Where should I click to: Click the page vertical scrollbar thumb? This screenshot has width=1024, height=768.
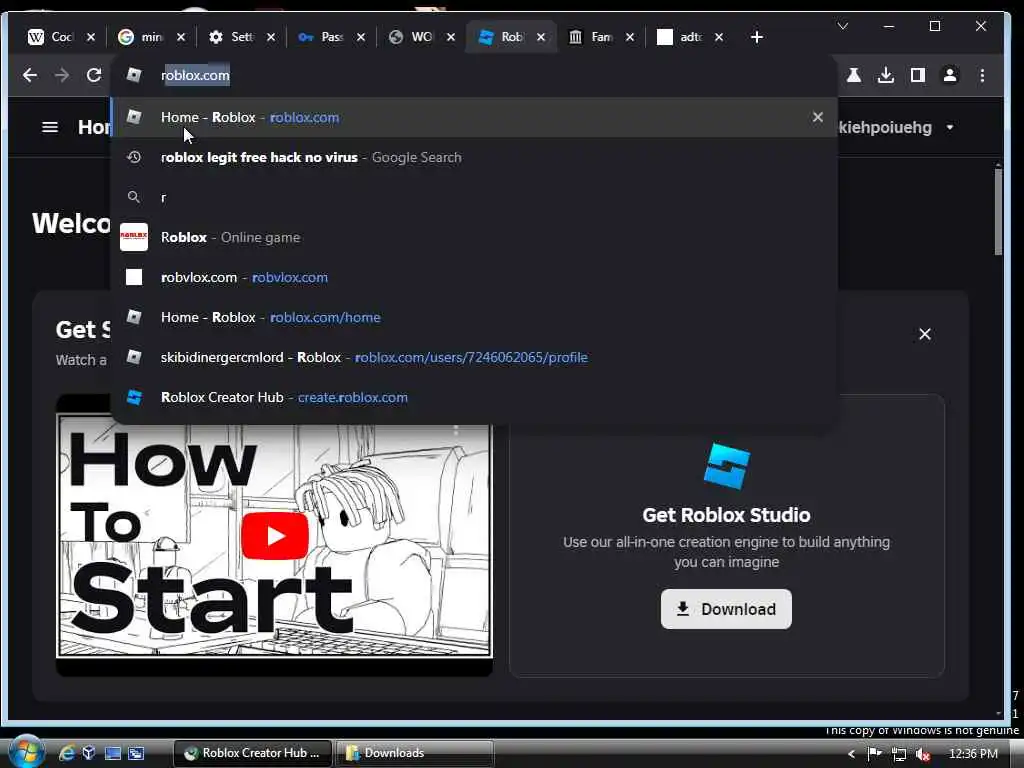point(998,213)
